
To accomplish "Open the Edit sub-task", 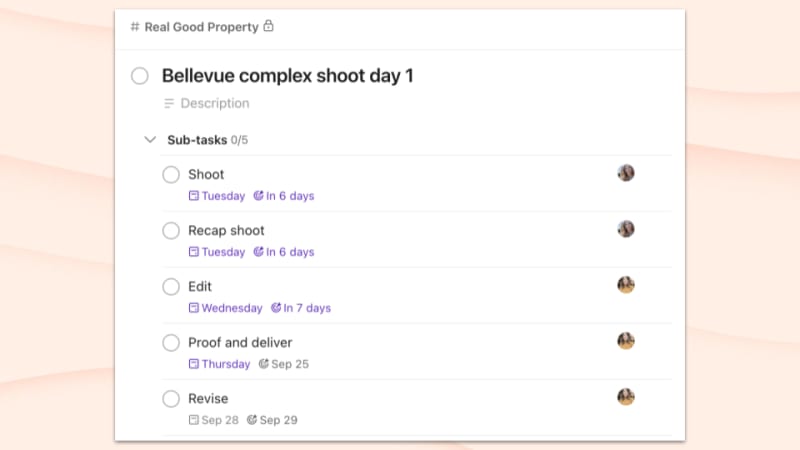I will [200, 286].
